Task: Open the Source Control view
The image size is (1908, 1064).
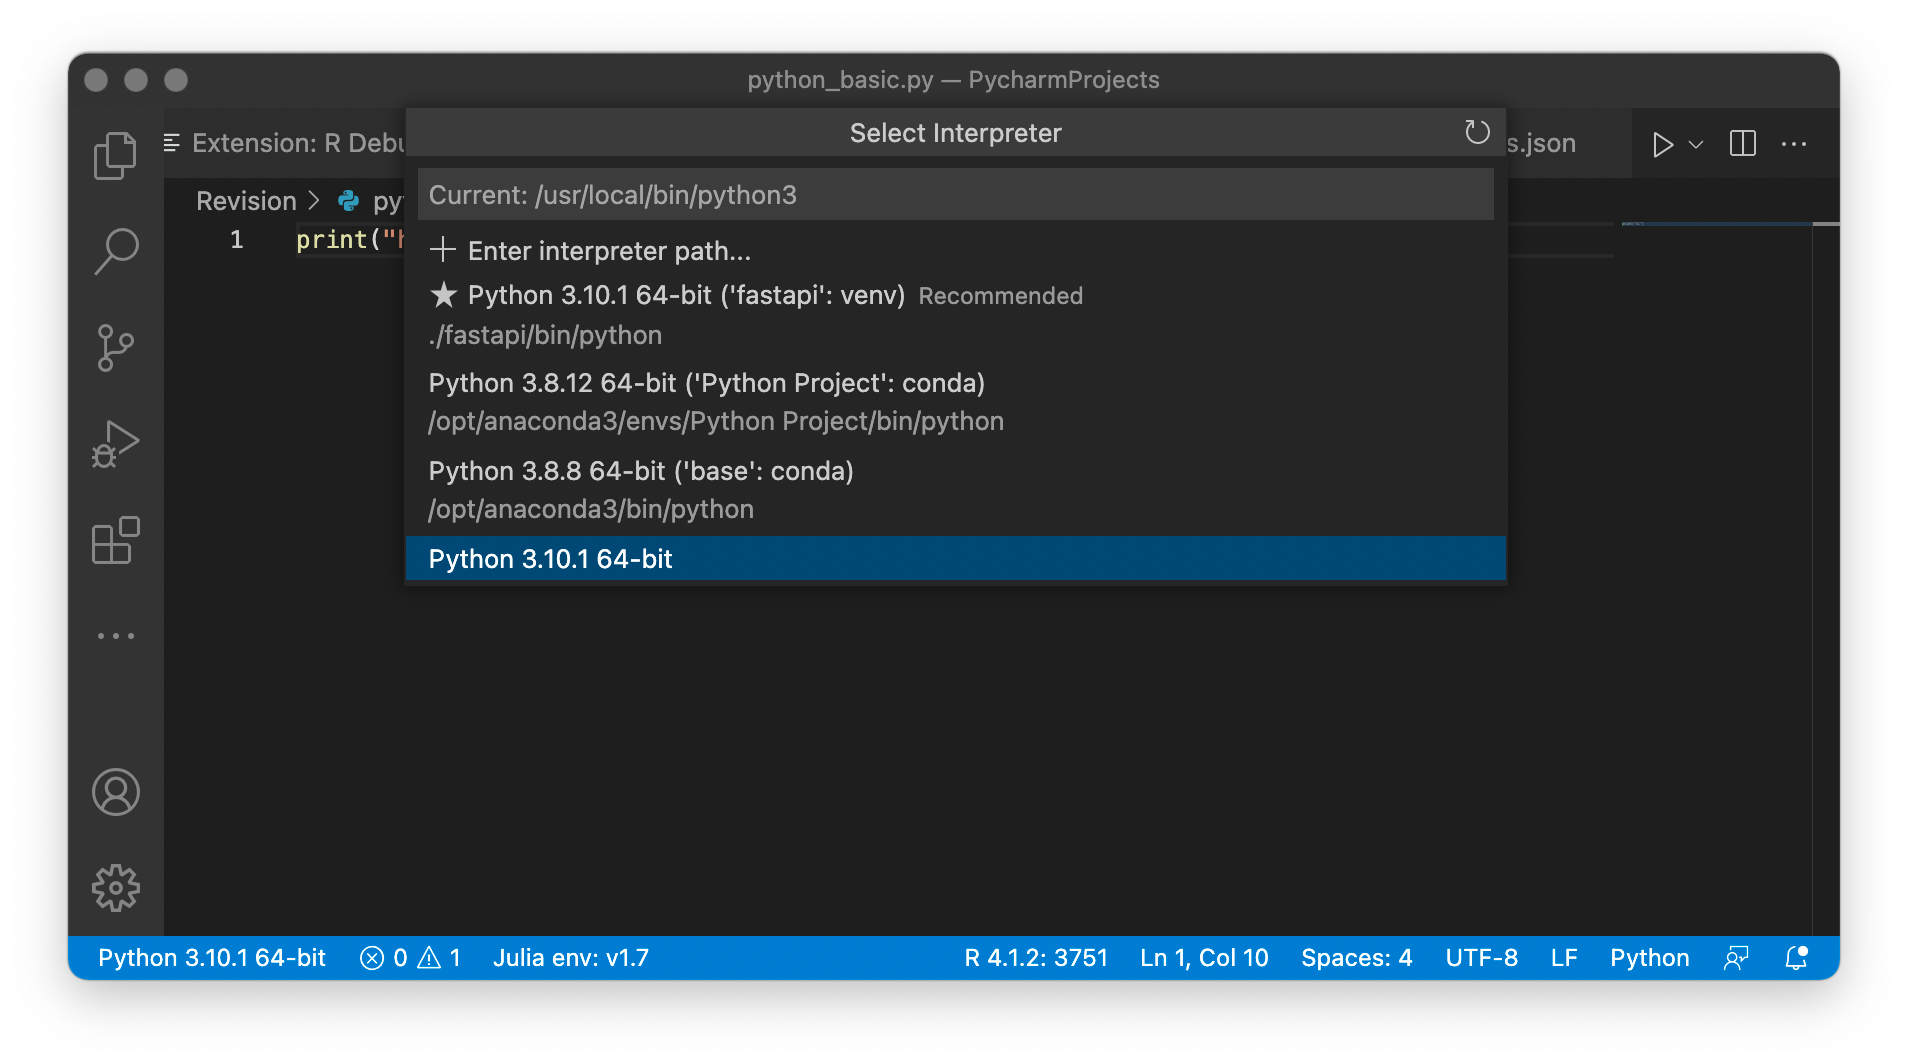Action: coord(115,347)
